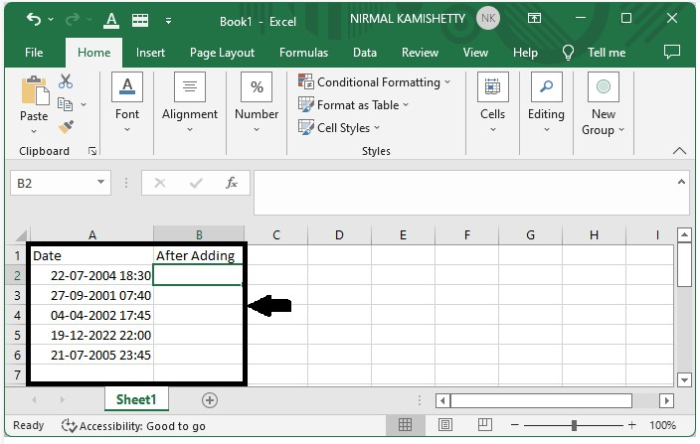This screenshot has width=700, height=444.
Task: Expand the Alignment group
Action: [190, 104]
